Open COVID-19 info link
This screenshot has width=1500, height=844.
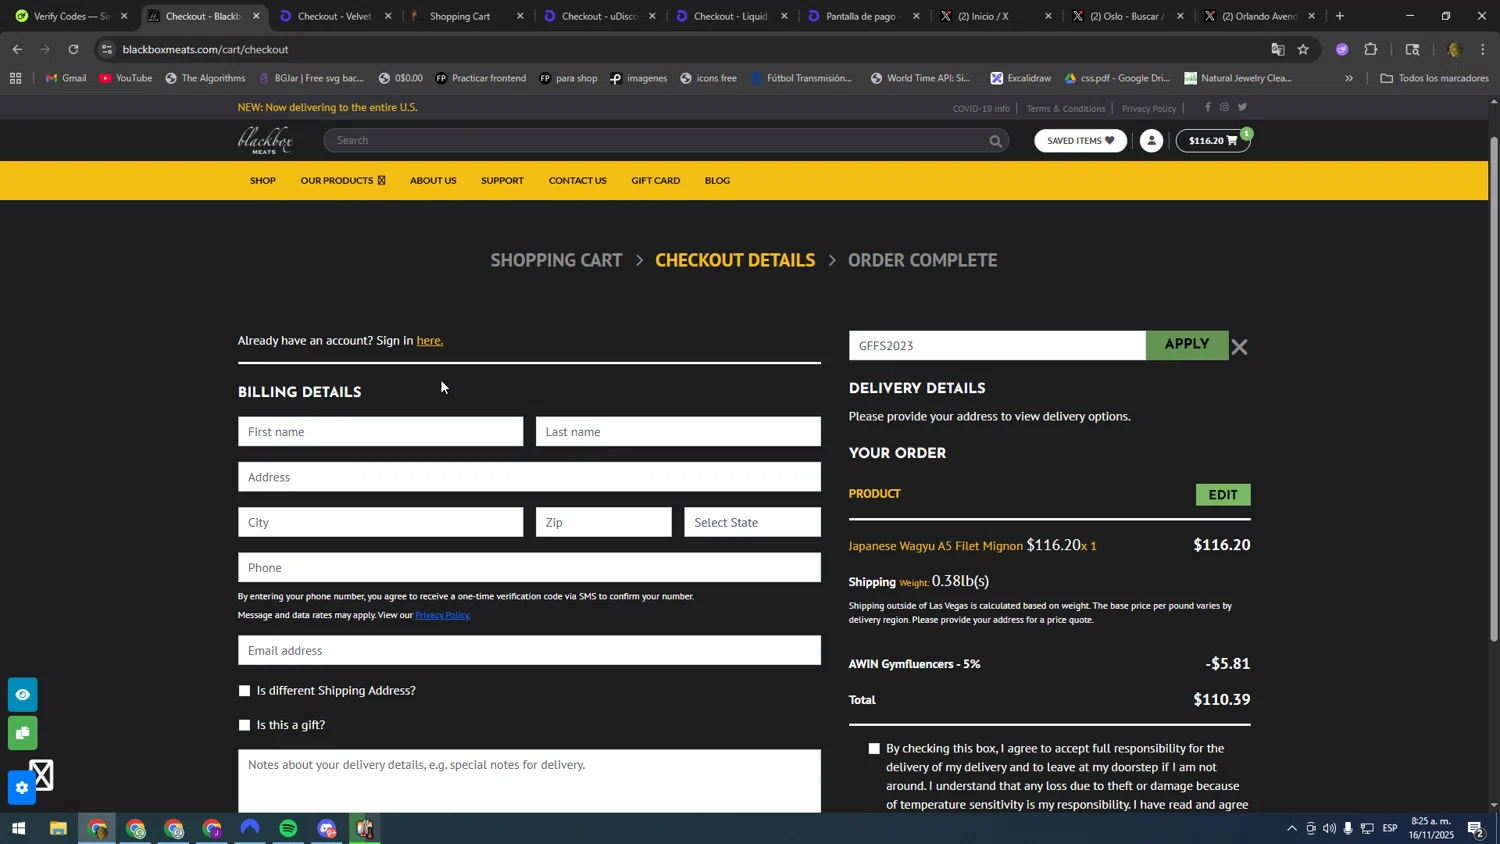point(981,108)
